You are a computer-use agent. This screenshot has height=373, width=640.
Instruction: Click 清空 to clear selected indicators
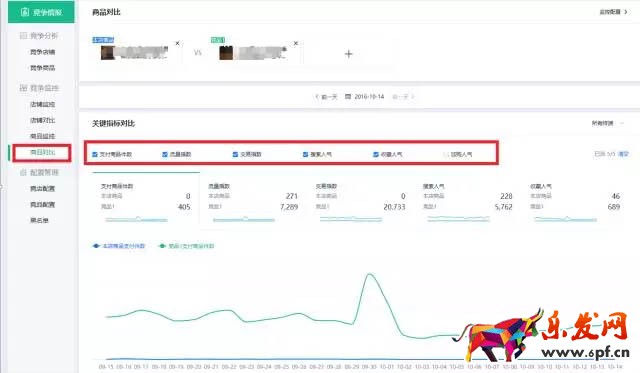(x=623, y=154)
